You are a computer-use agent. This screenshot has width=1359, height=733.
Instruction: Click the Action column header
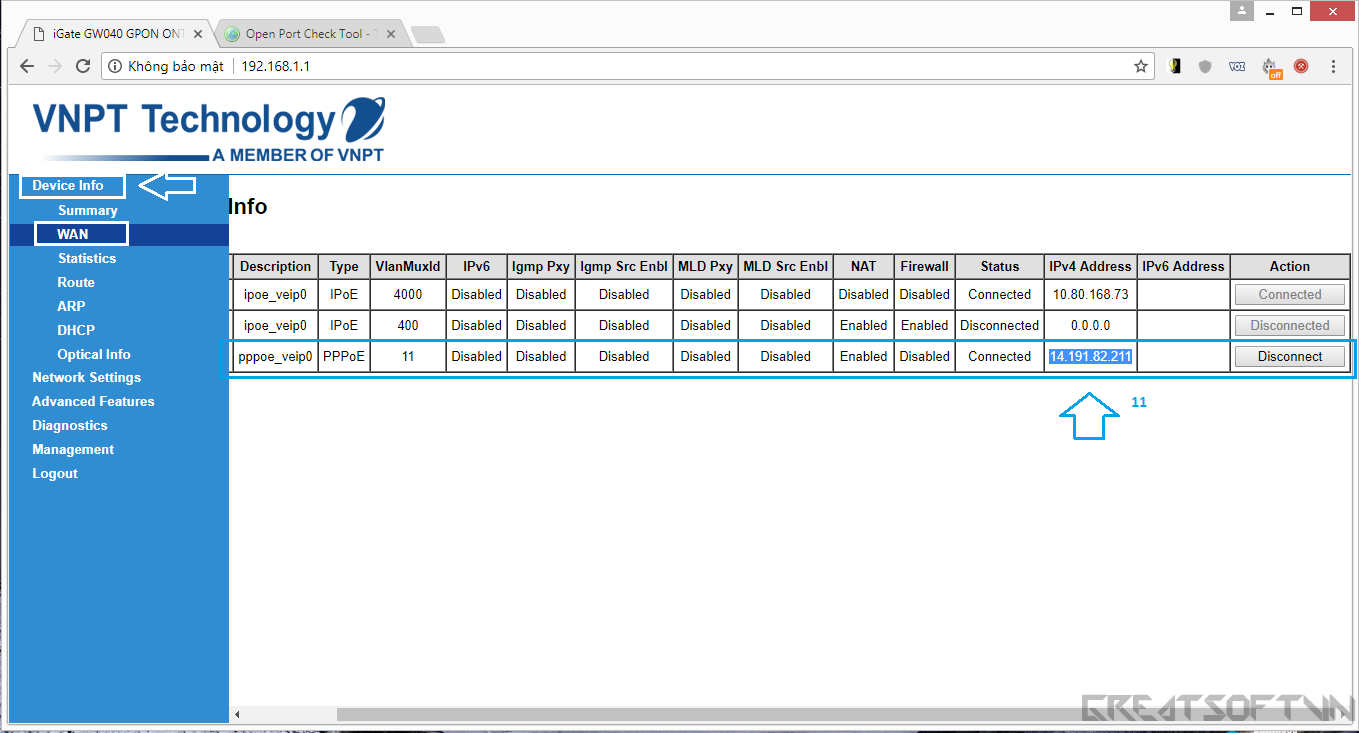pyautogui.click(x=1290, y=266)
